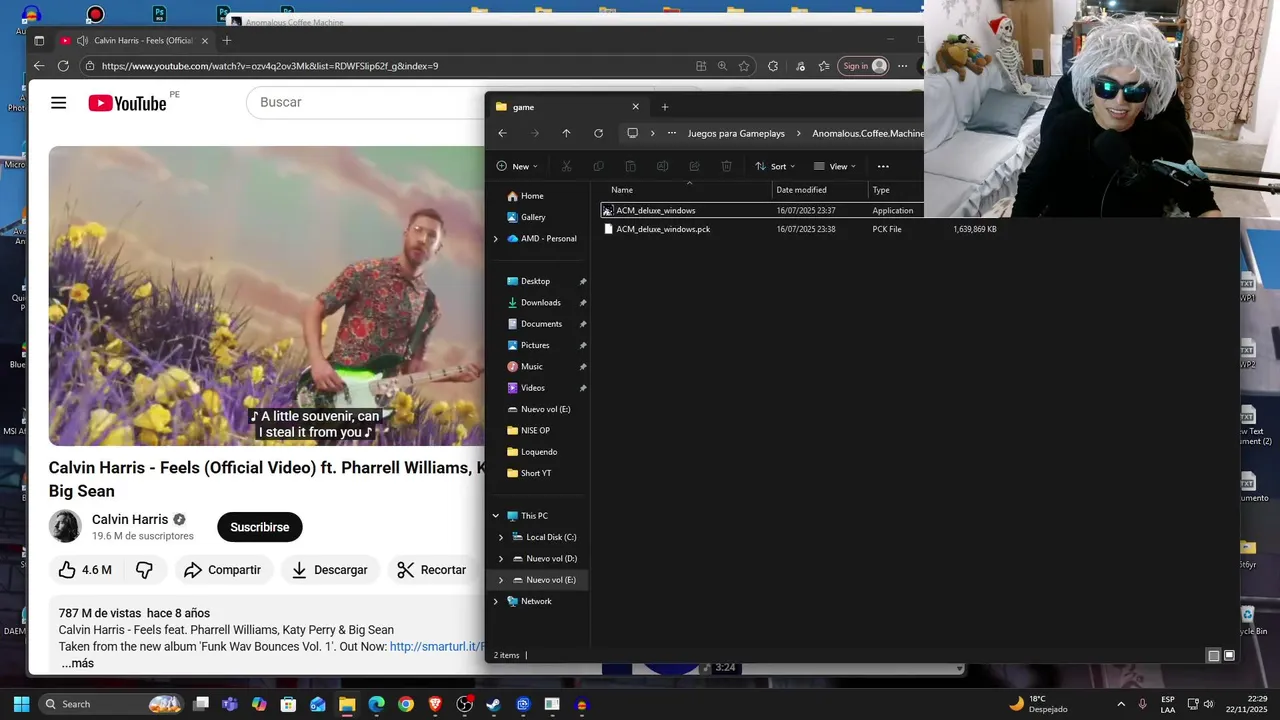Image resolution: width=1280 pixels, height=720 pixels.
Task: Open Google Chrome from the taskbar
Action: pos(405,704)
